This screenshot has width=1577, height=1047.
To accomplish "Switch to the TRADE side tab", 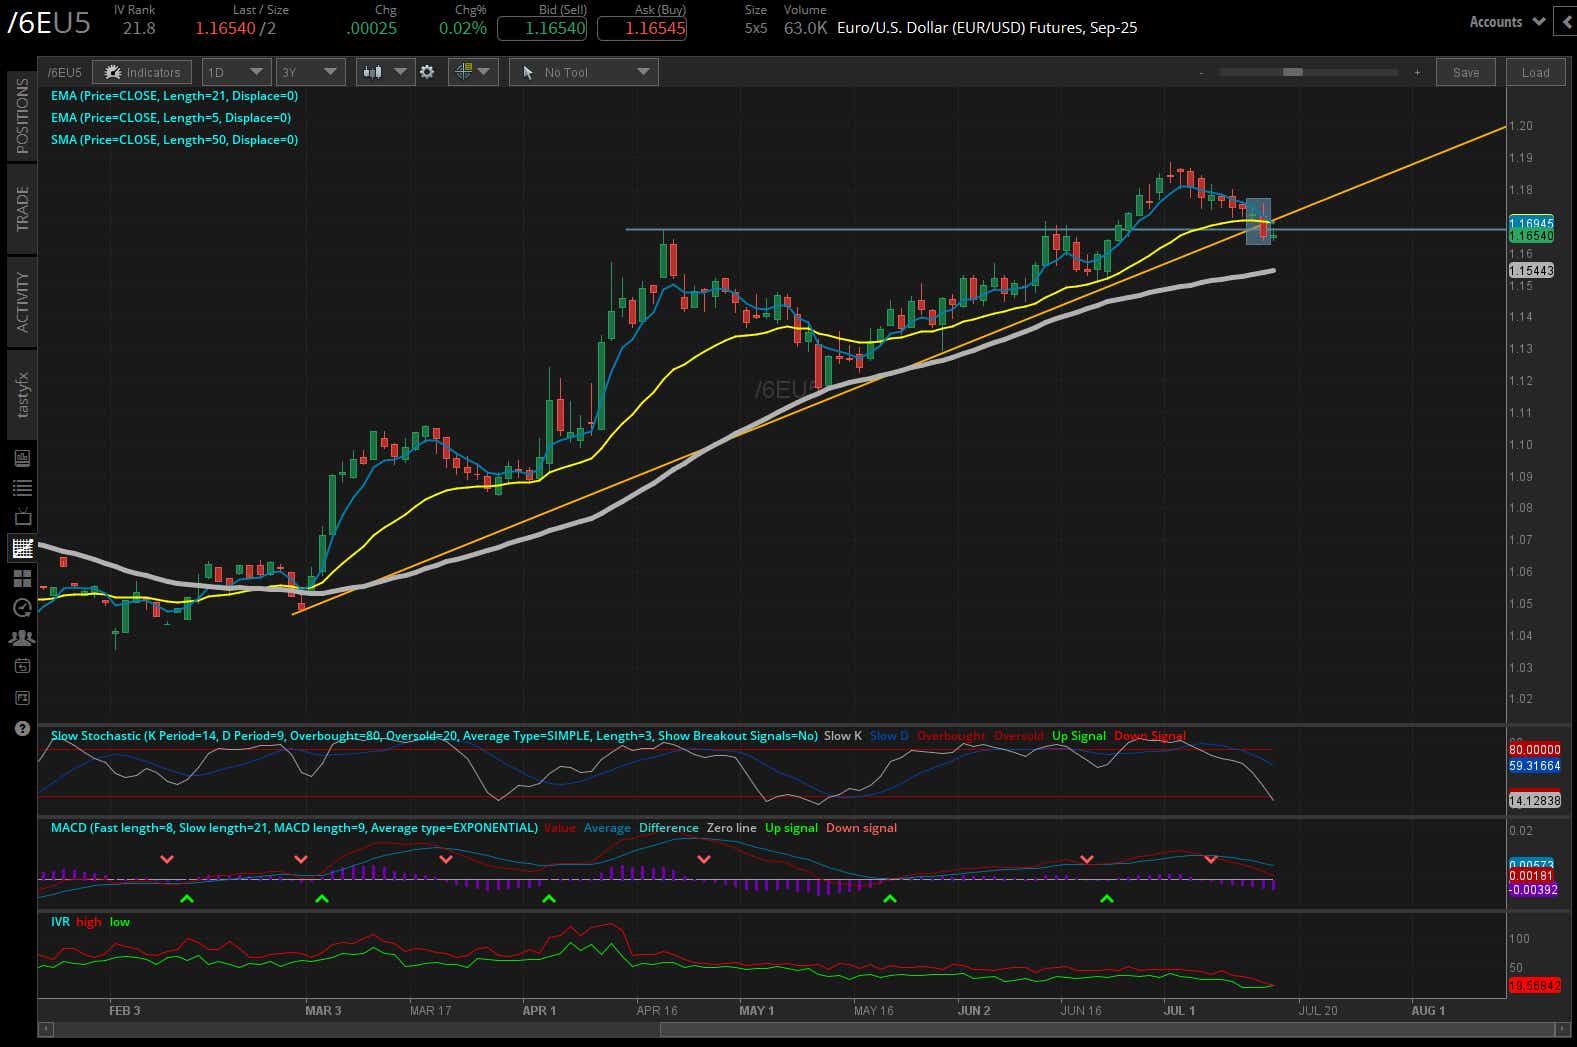I will click(x=22, y=208).
